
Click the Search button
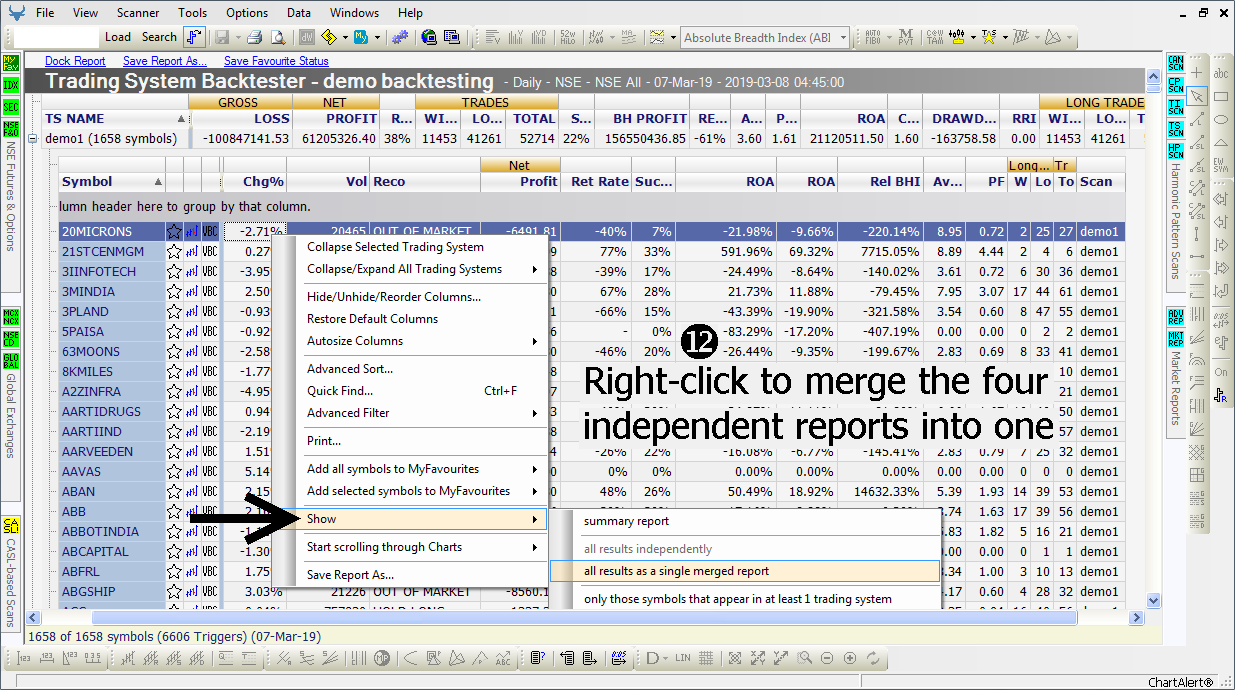[x=159, y=37]
